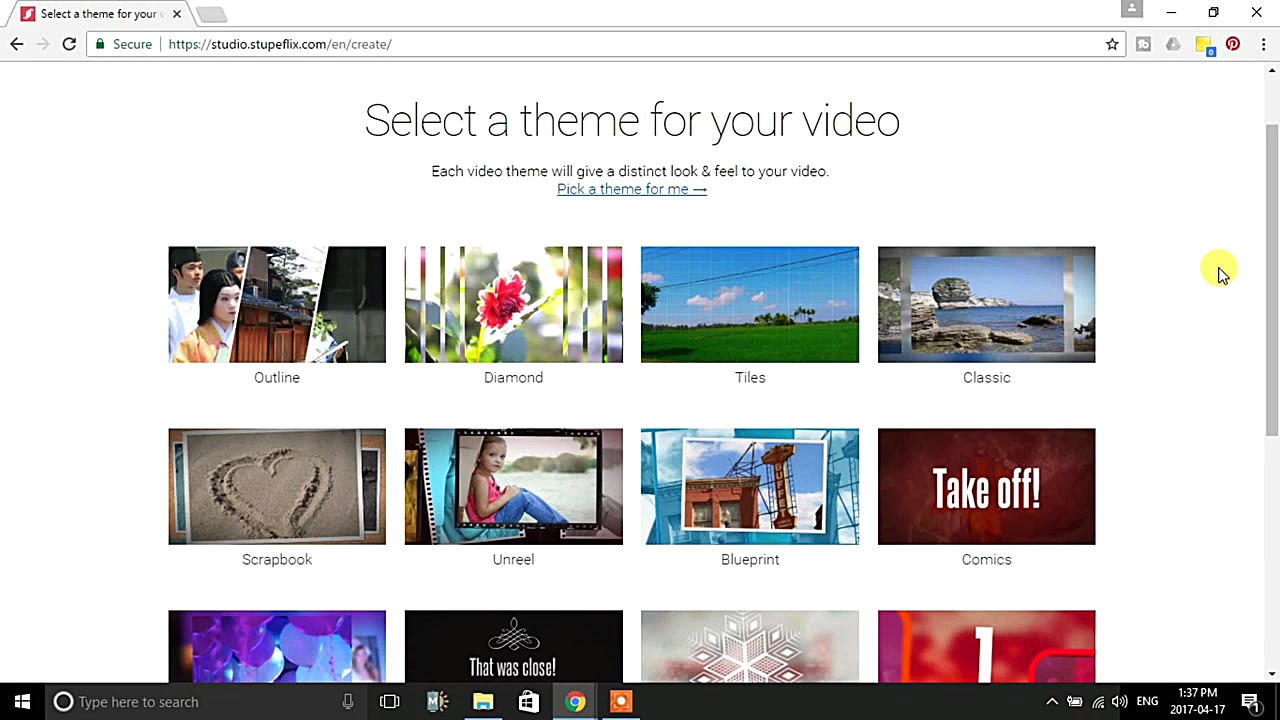Click the page vertical scrollbar thumb
Image resolution: width=1280 pixels, height=720 pixels.
pyautogui.click(x=1272, y=280)
